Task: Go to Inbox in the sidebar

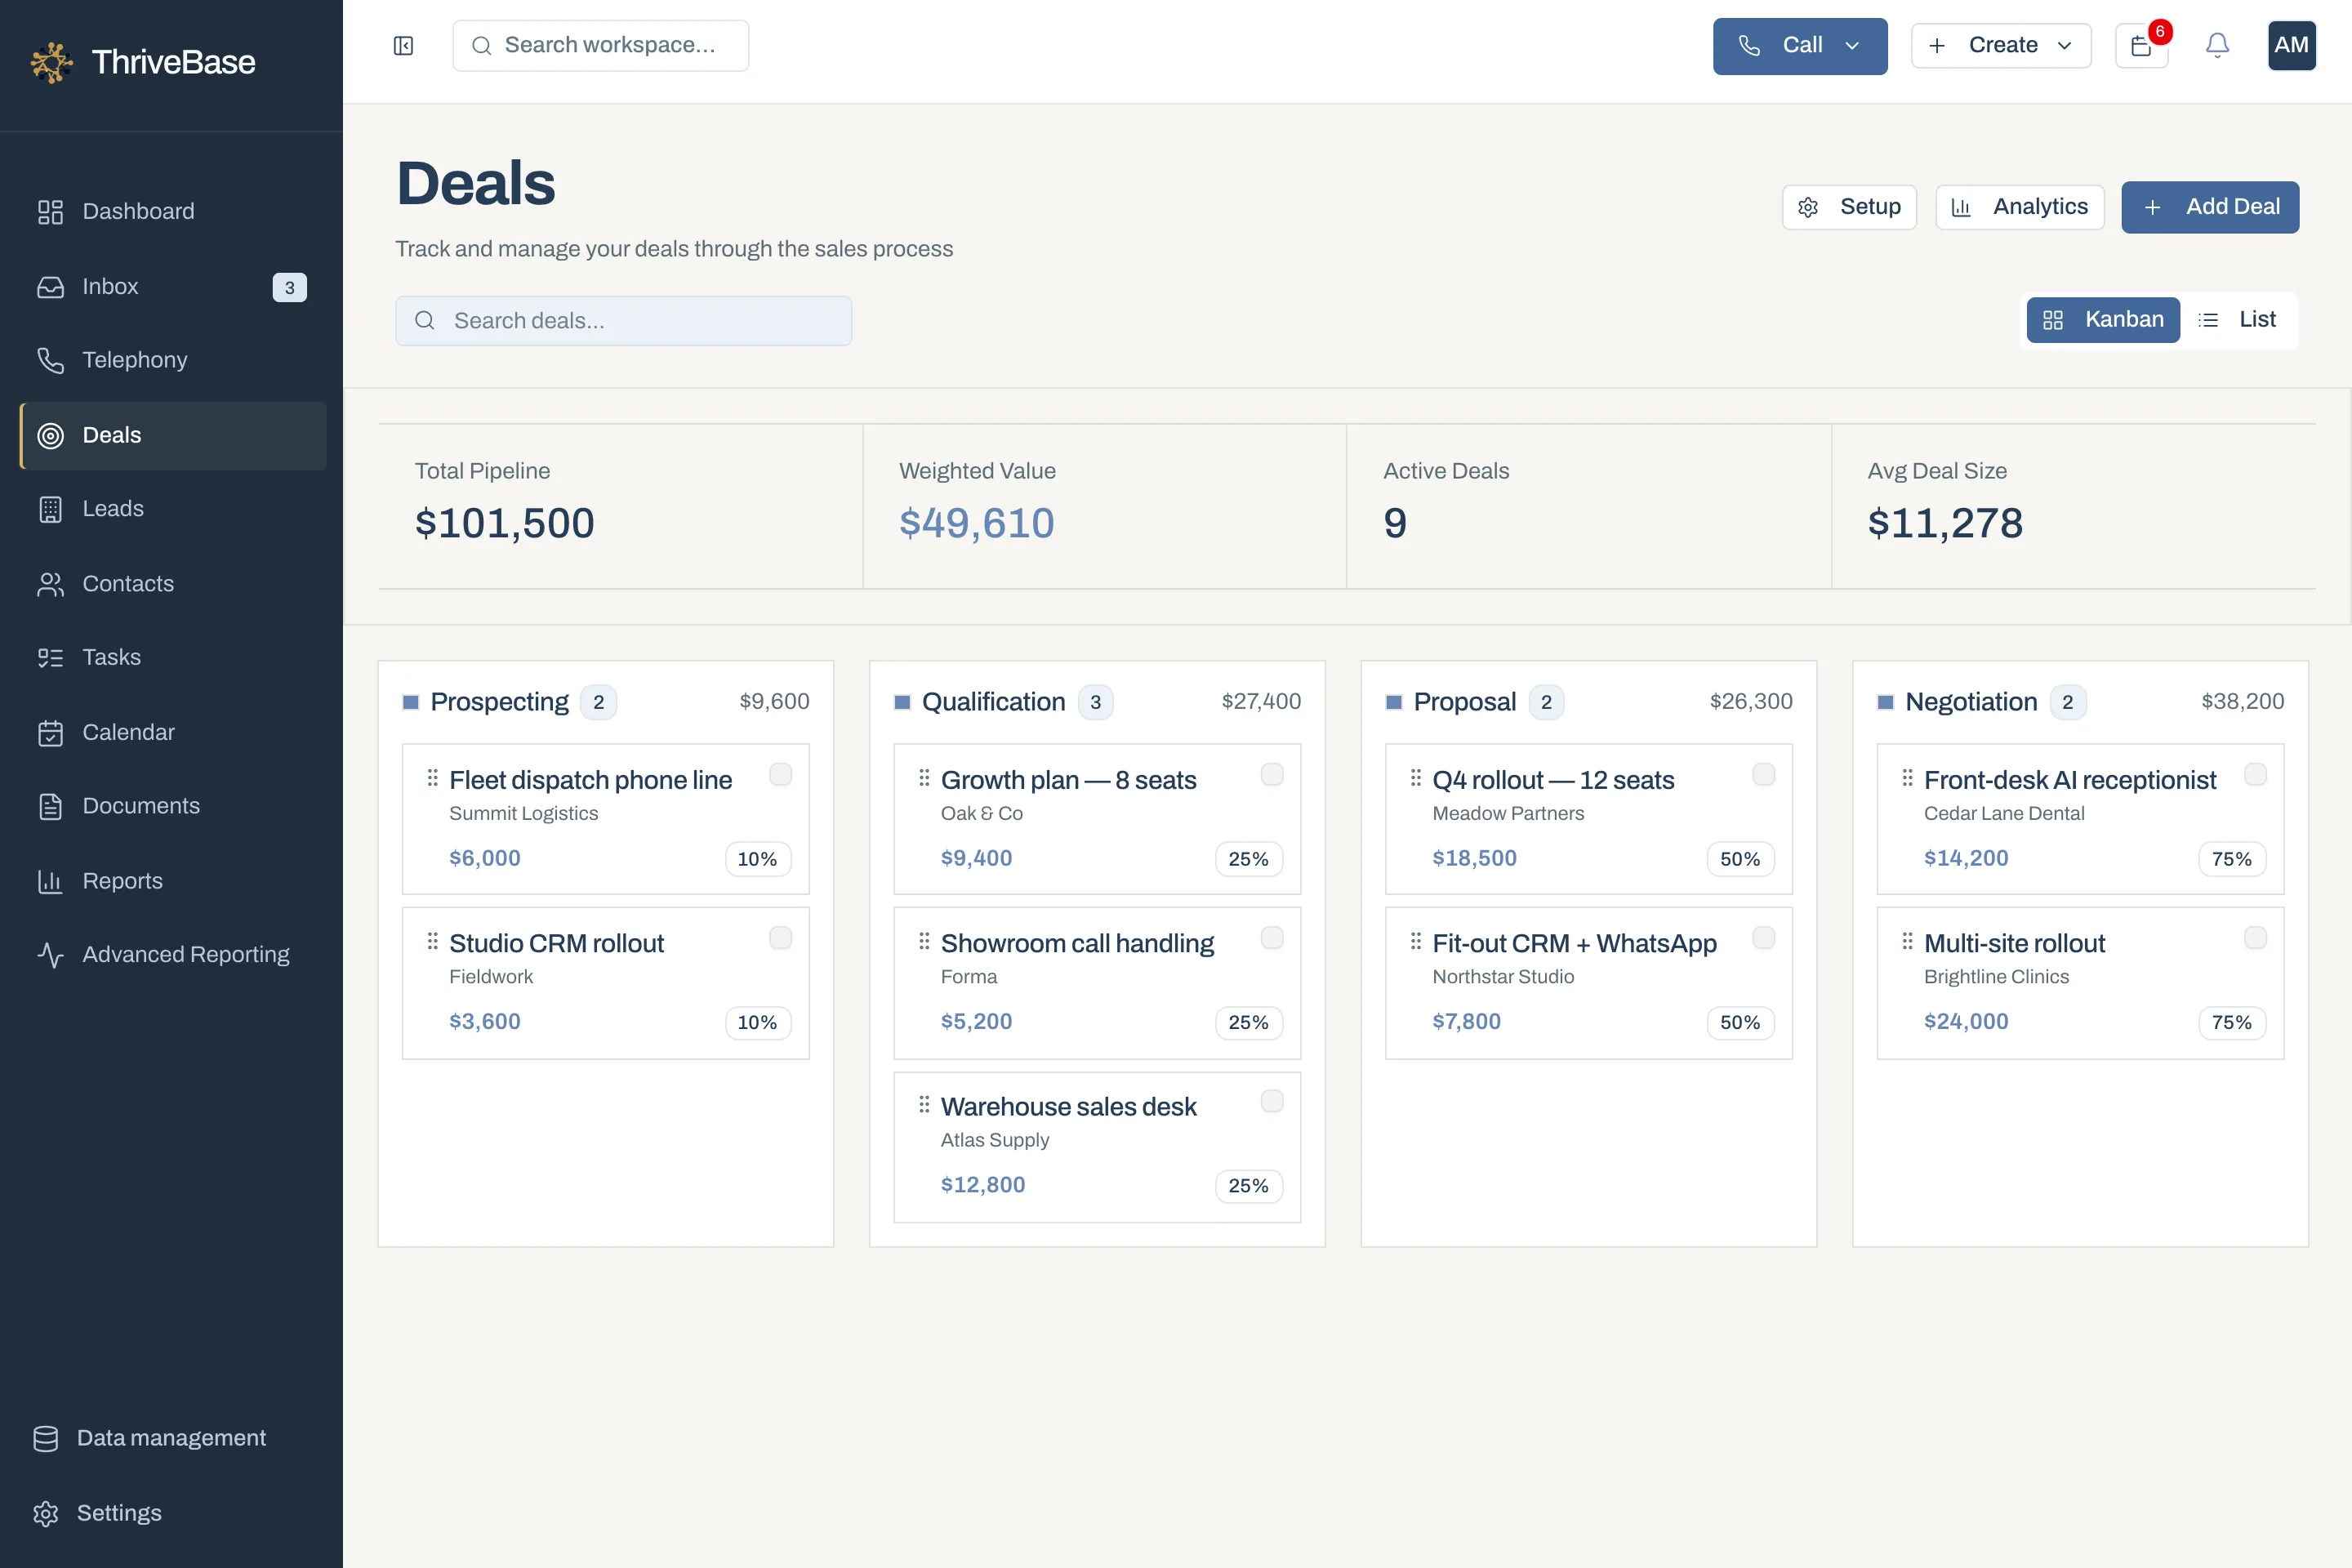Action: click(173, 287)
